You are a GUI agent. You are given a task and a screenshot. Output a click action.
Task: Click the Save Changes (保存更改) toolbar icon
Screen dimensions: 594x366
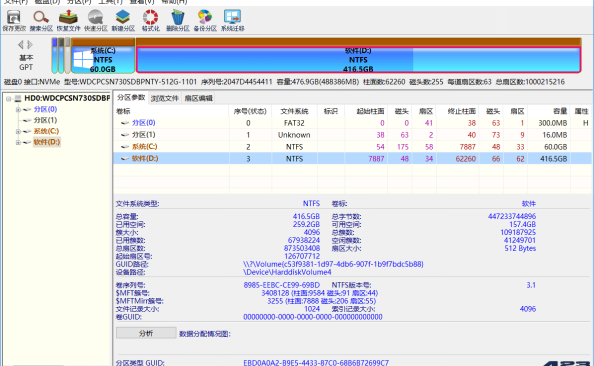(14, 20)
